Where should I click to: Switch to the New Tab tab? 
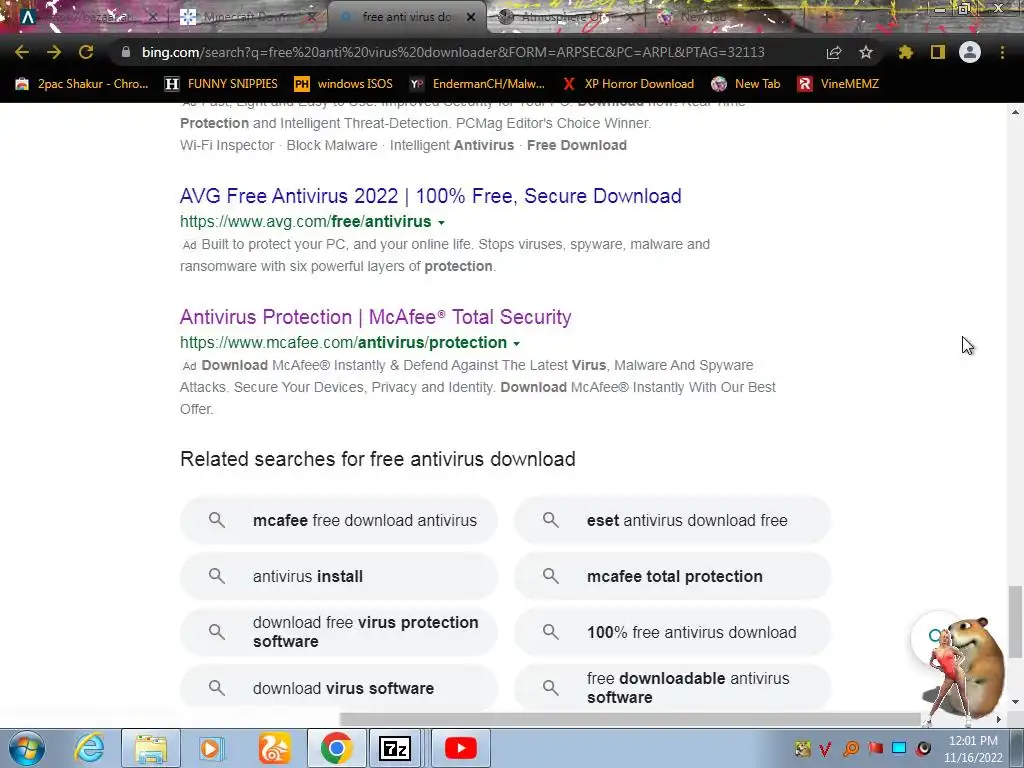tap(725, 17)
